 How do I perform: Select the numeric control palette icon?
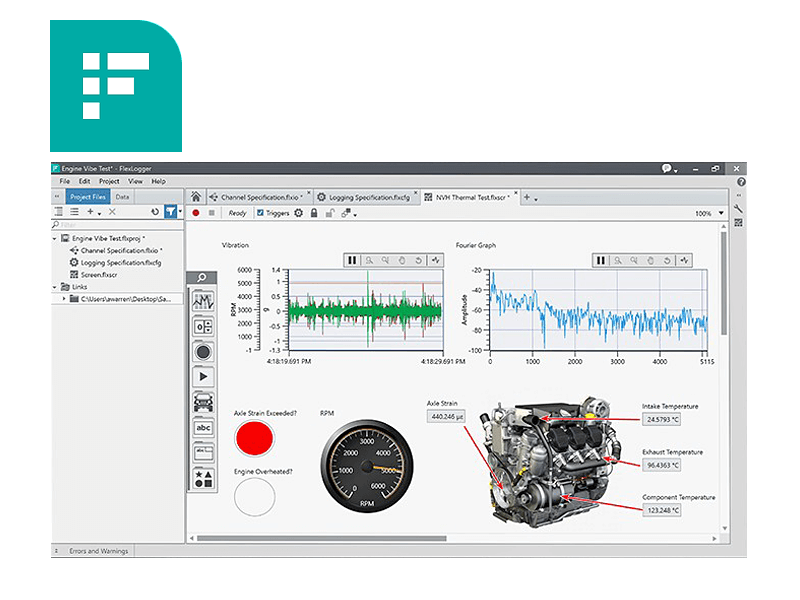[203, 326]
